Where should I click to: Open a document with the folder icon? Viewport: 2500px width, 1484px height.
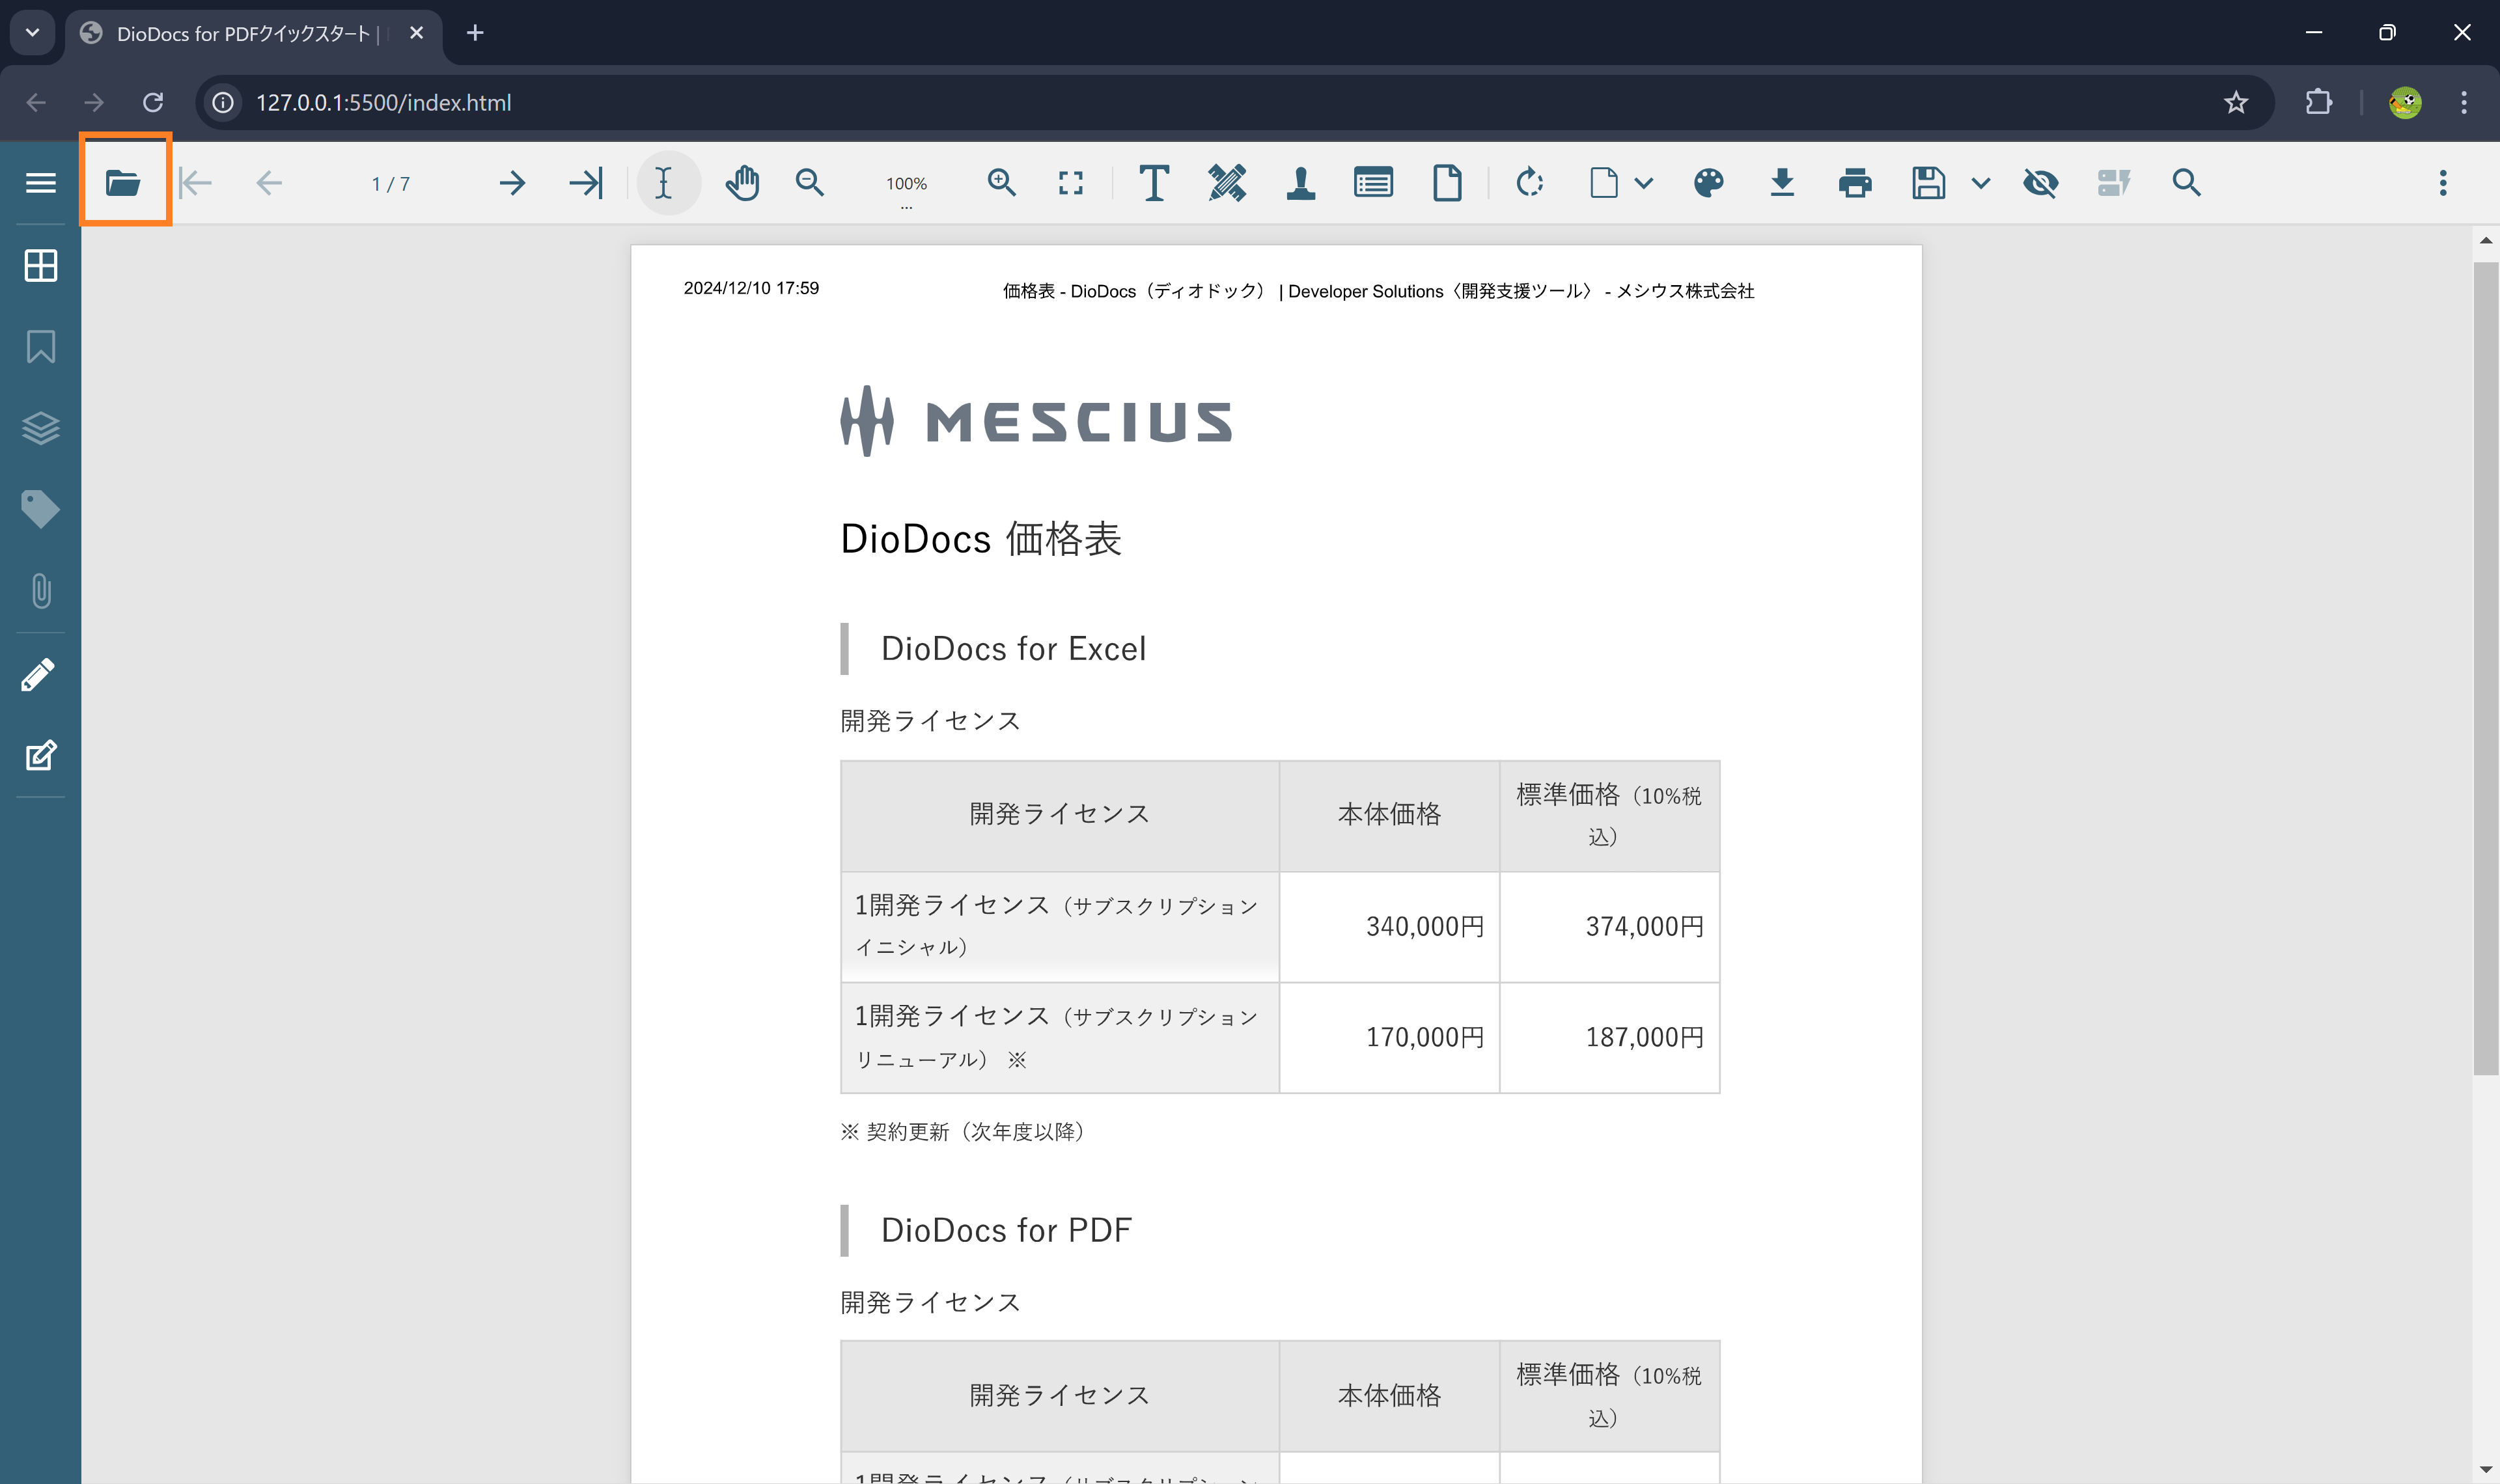tap(123, 183)
